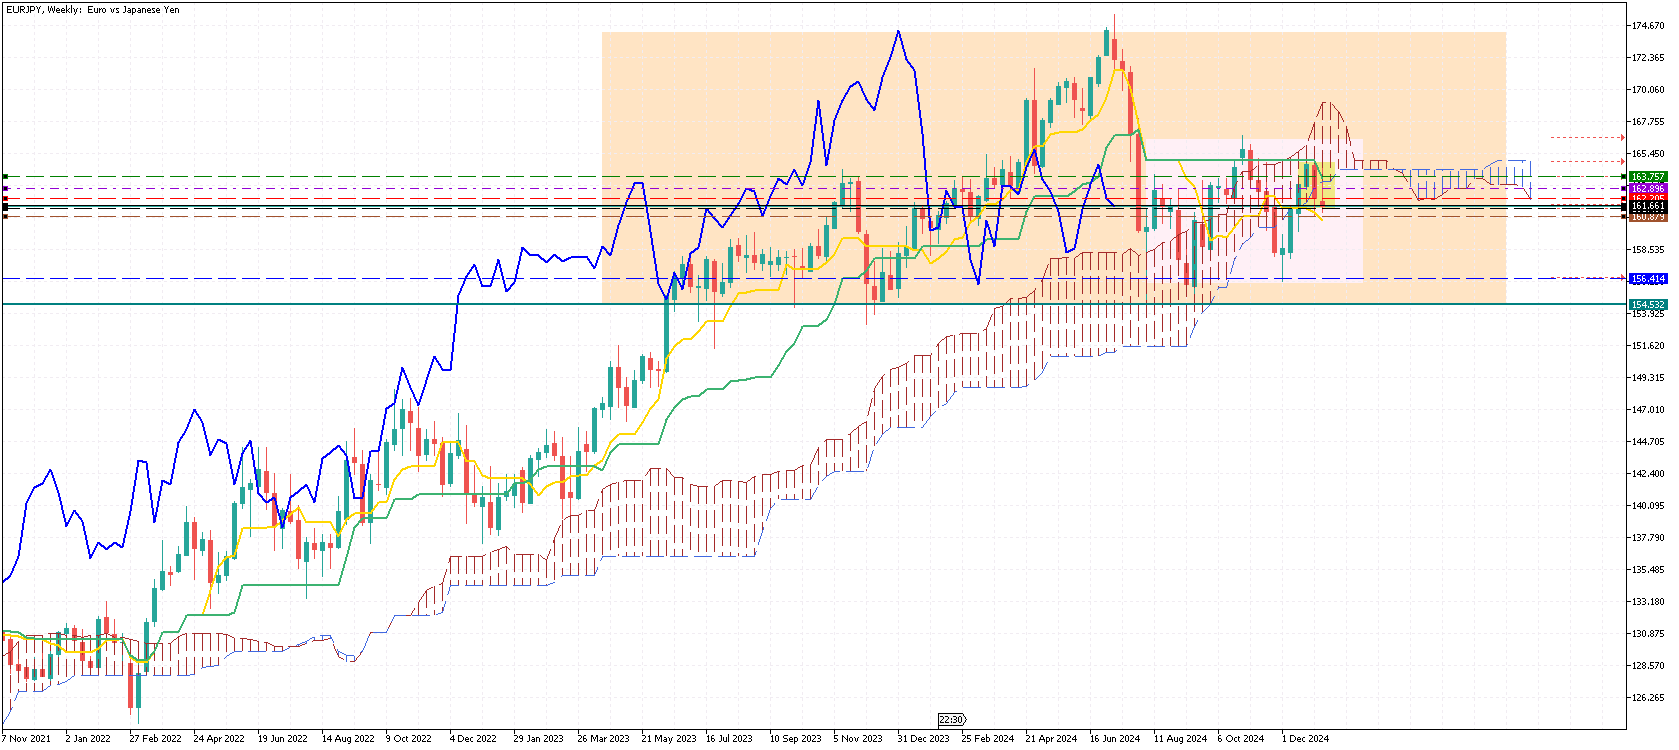This screenshot has height=750, width=1679.
Task: Click the 19 Jun 2022 date label
Action: point(283,739)
